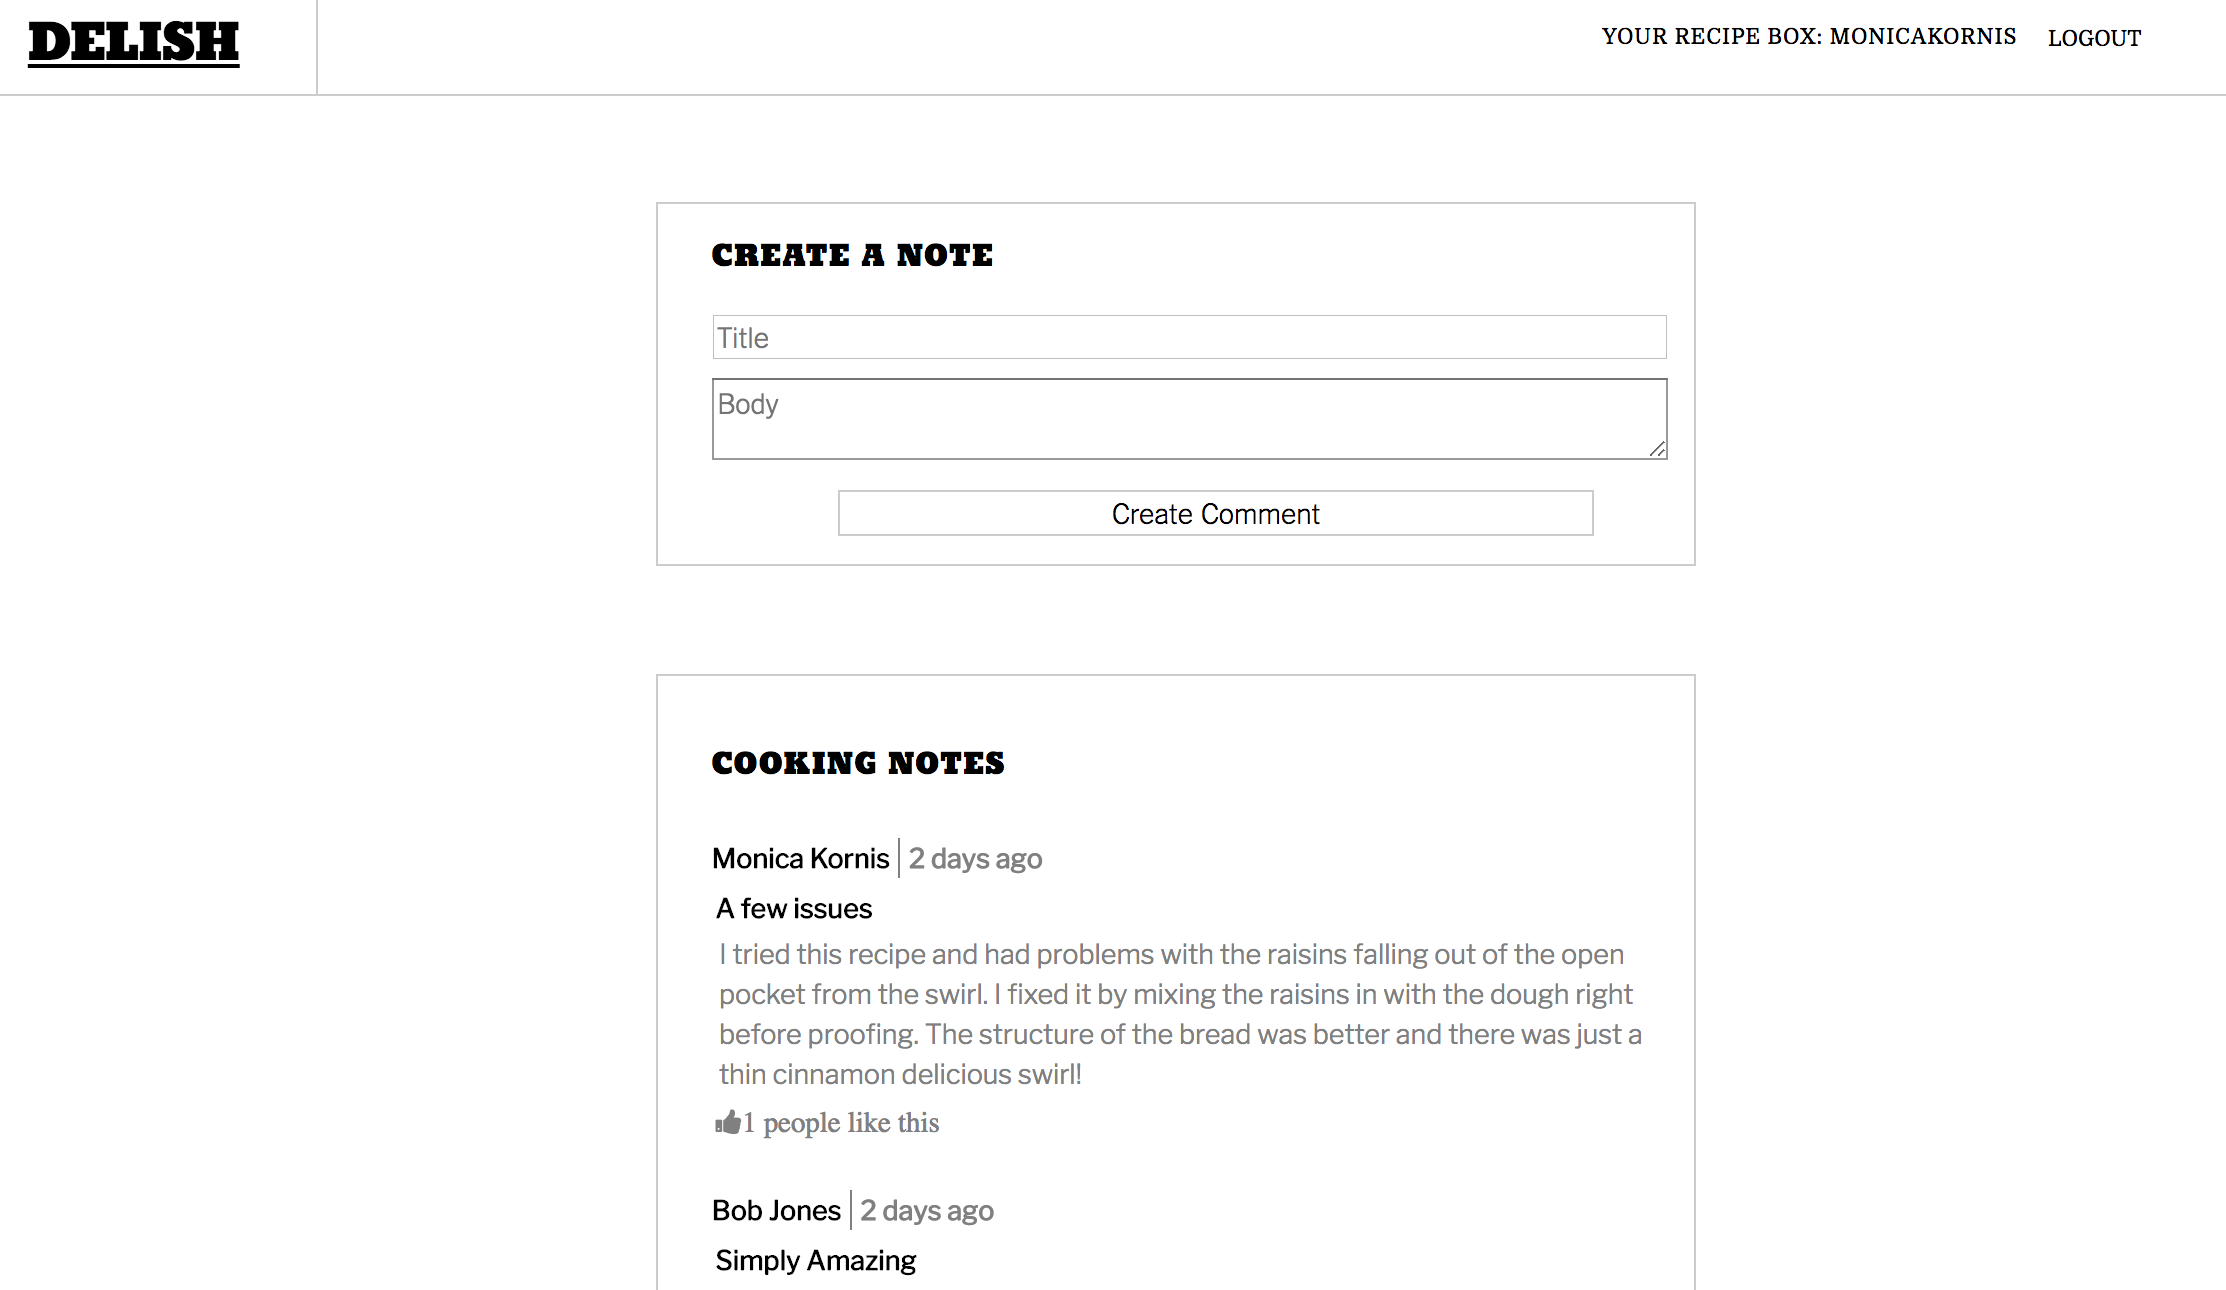Click the word LOGOUT in header
The width and height of the screenshot is (2226, 1290).
point(2094,38)
